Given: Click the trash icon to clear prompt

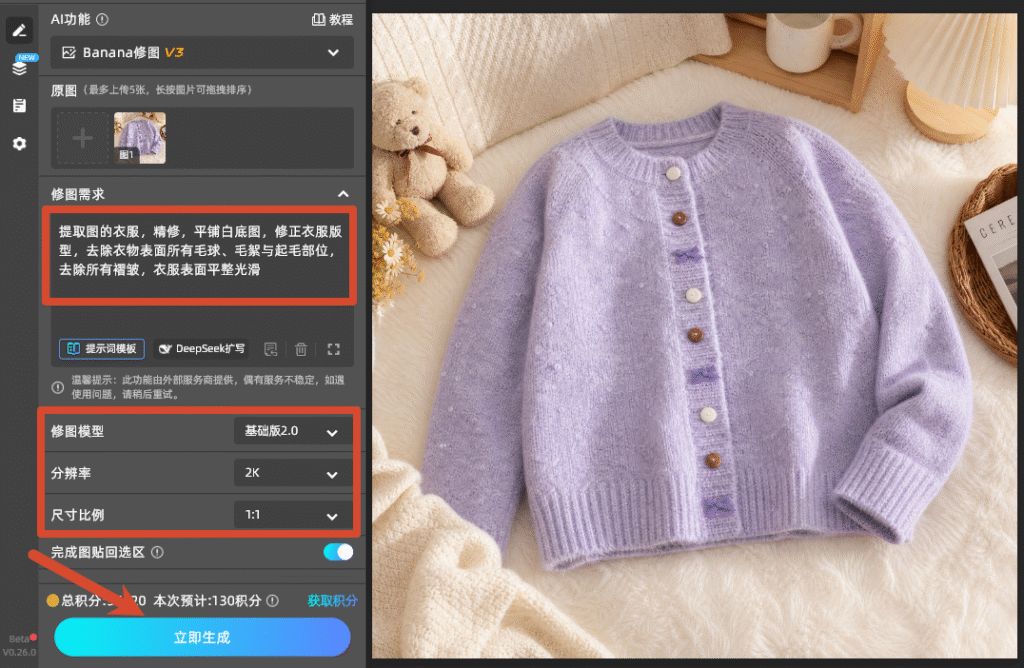Looking at the screenshot, I should (x=301, y=349).
